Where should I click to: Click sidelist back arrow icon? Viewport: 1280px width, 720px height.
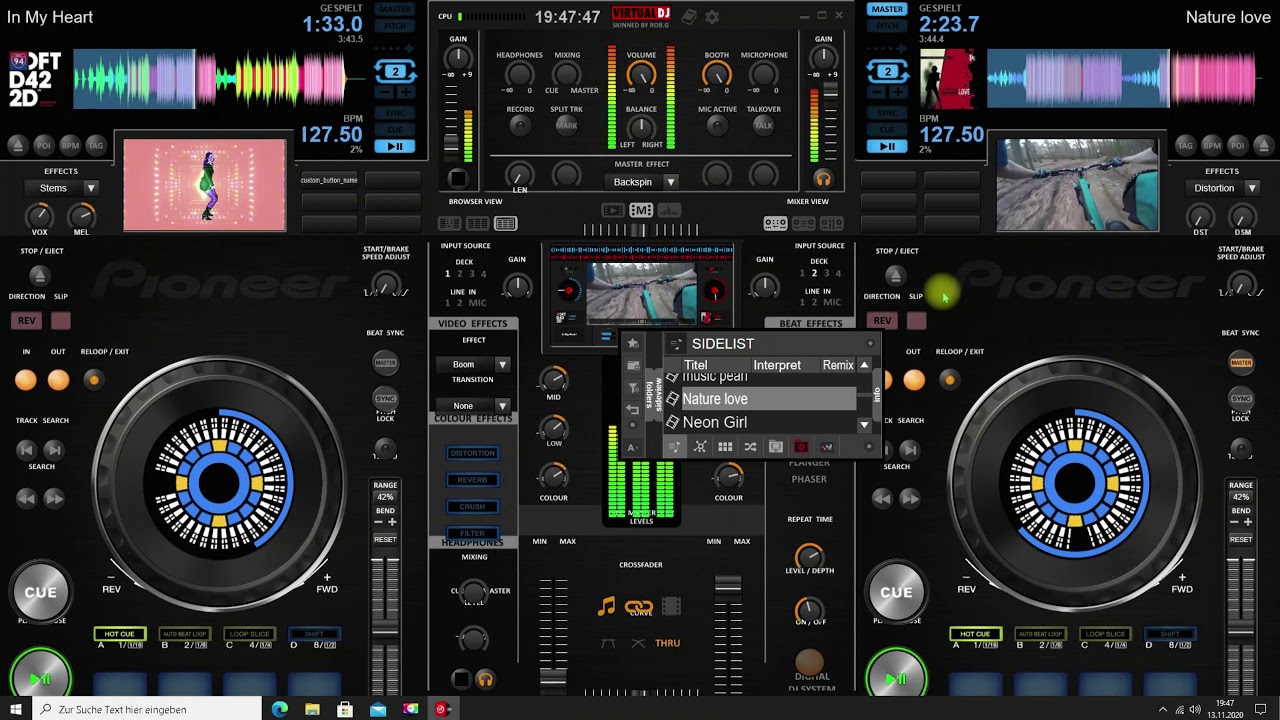[x=633, y=410]
